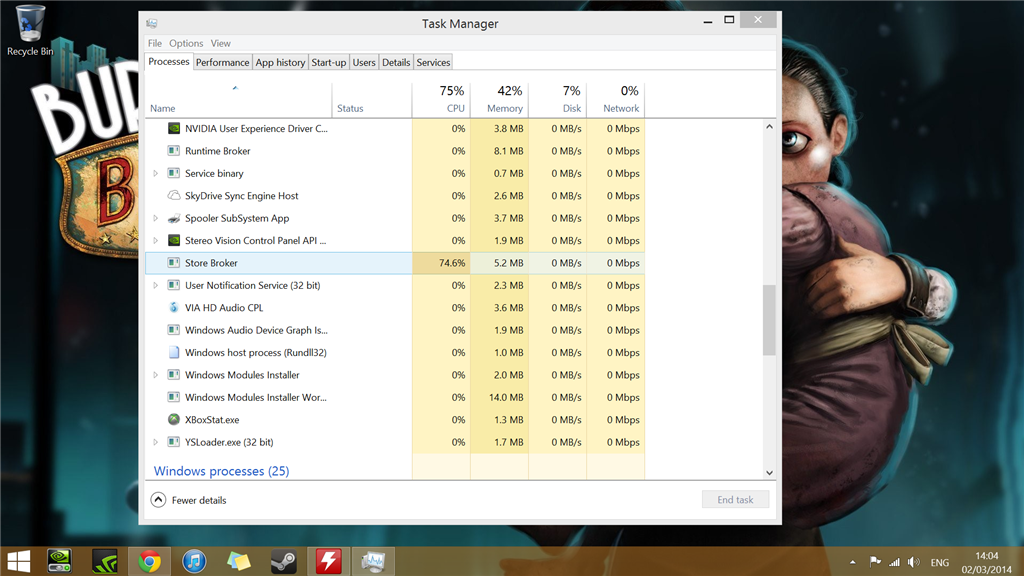The height and width of the screenshot is (576, 1024).
Task: Expand the Windows Modules Installer entry
Action: click(155, 375)
